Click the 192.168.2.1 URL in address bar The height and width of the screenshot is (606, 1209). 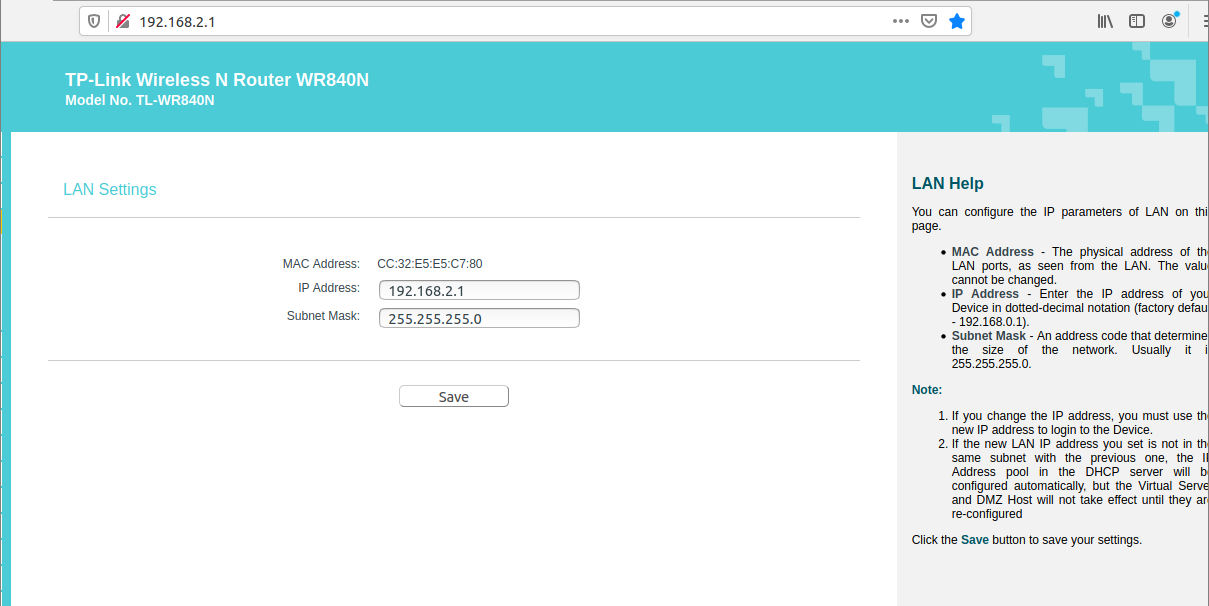177,21
